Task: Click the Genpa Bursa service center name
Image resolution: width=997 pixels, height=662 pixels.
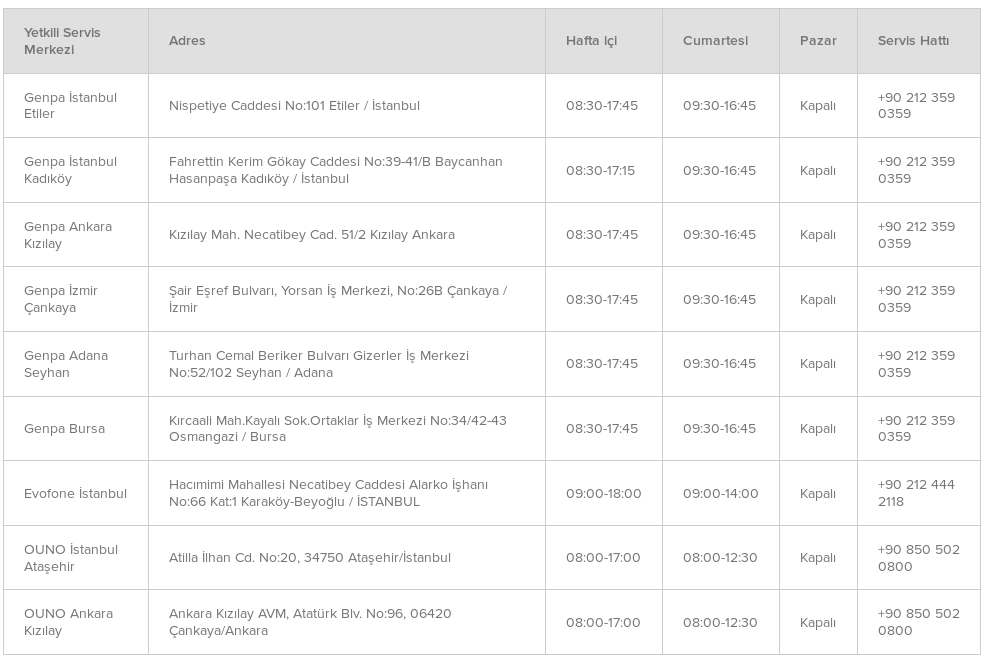Action: [x=64, y=429]
